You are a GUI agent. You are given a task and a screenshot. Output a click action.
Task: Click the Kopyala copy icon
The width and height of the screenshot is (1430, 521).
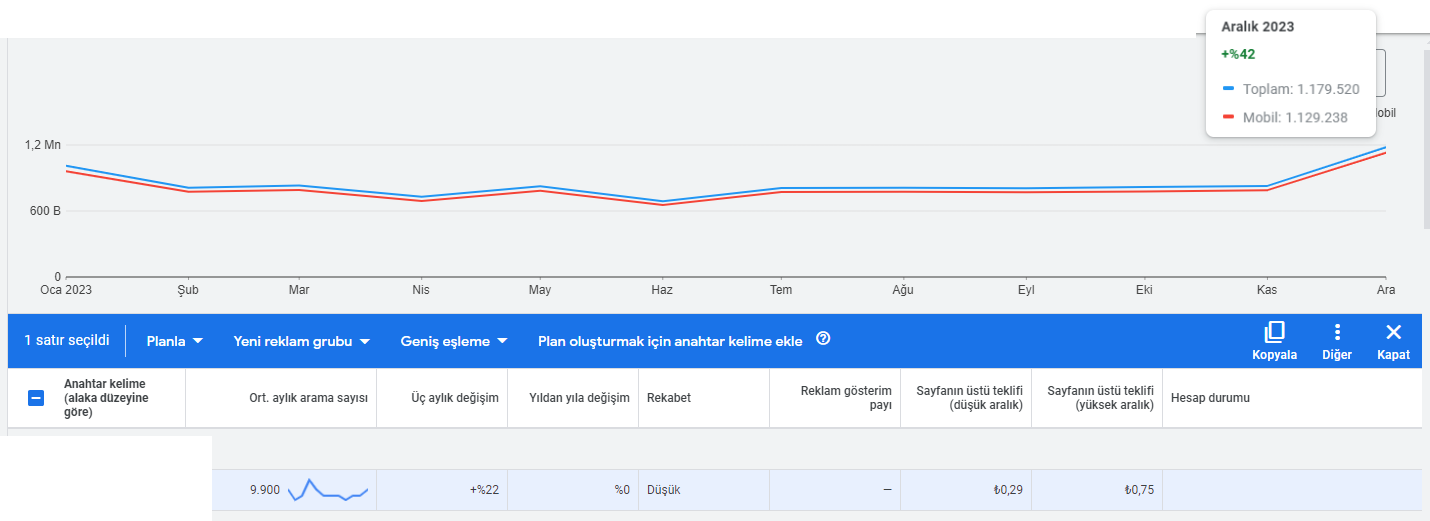[x=1274, y=332]
